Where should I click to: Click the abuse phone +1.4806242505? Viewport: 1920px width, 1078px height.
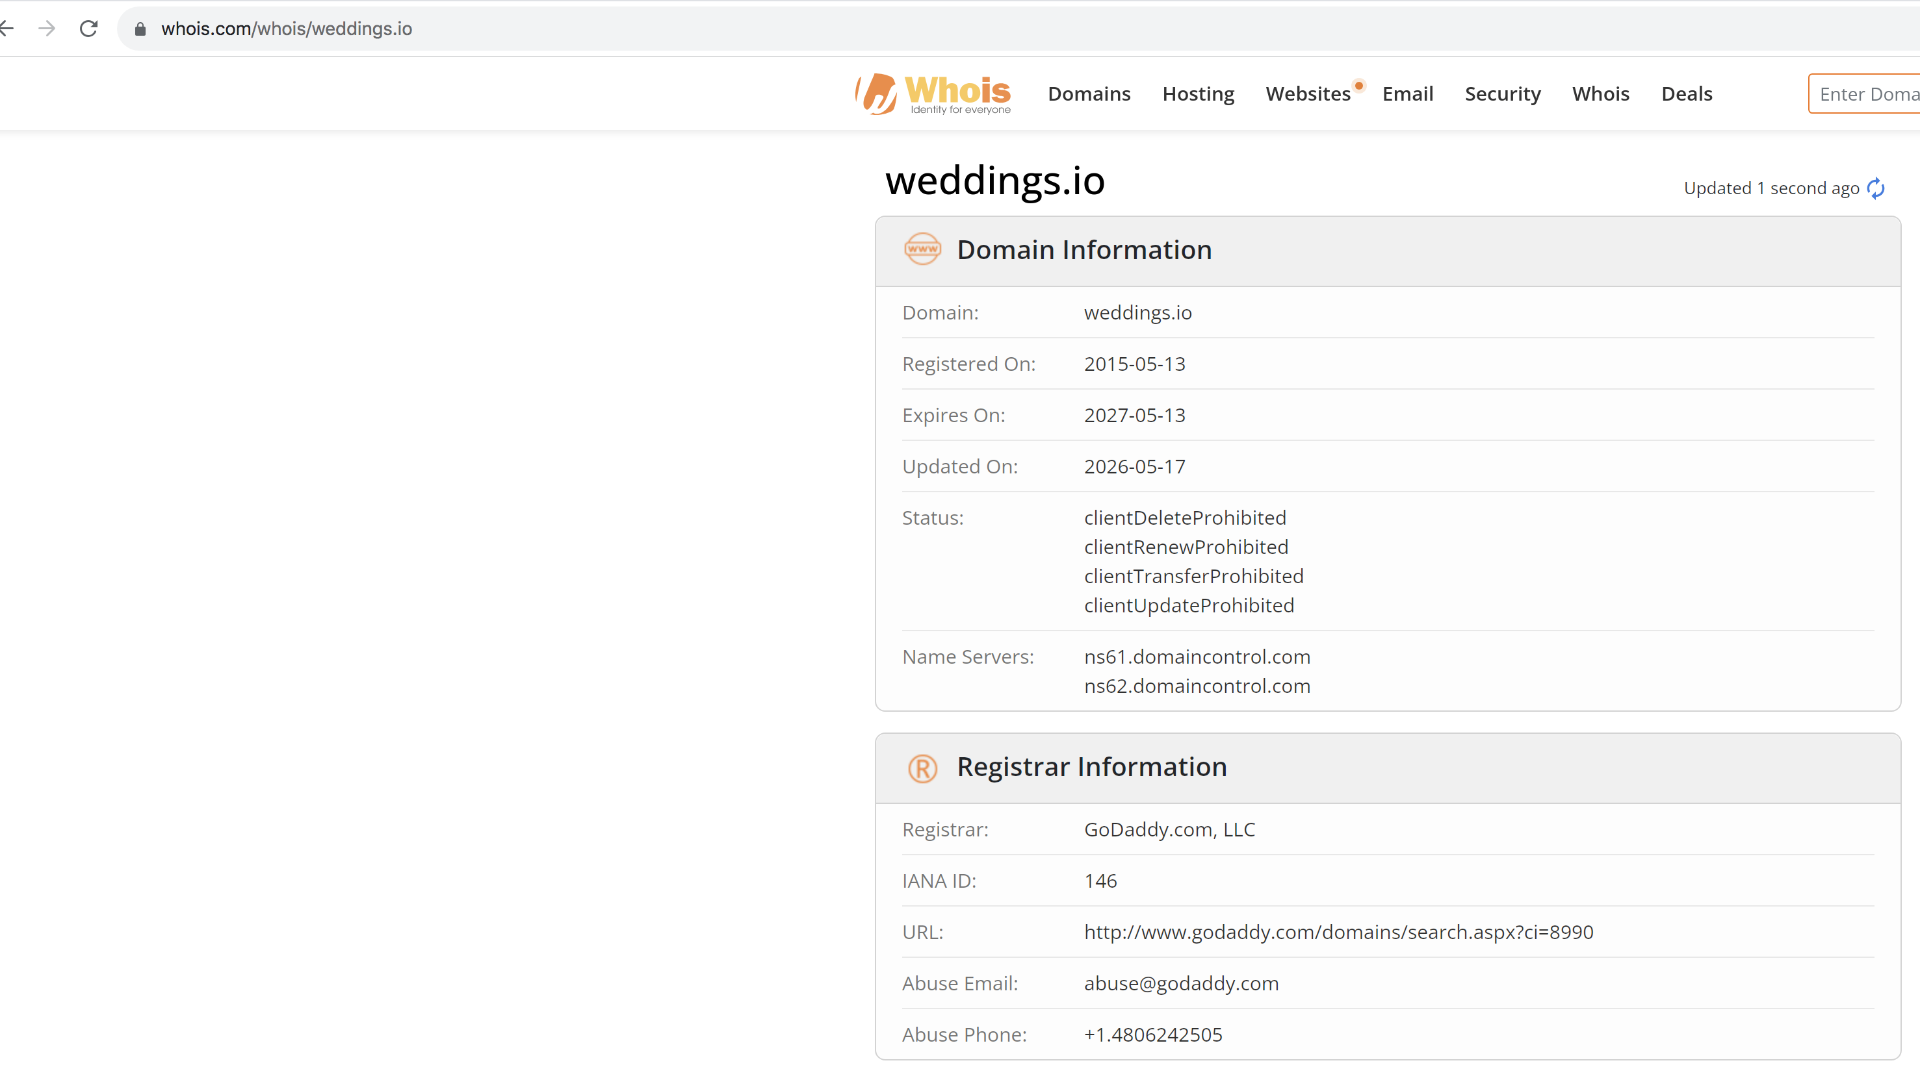pos(1153,1035)
